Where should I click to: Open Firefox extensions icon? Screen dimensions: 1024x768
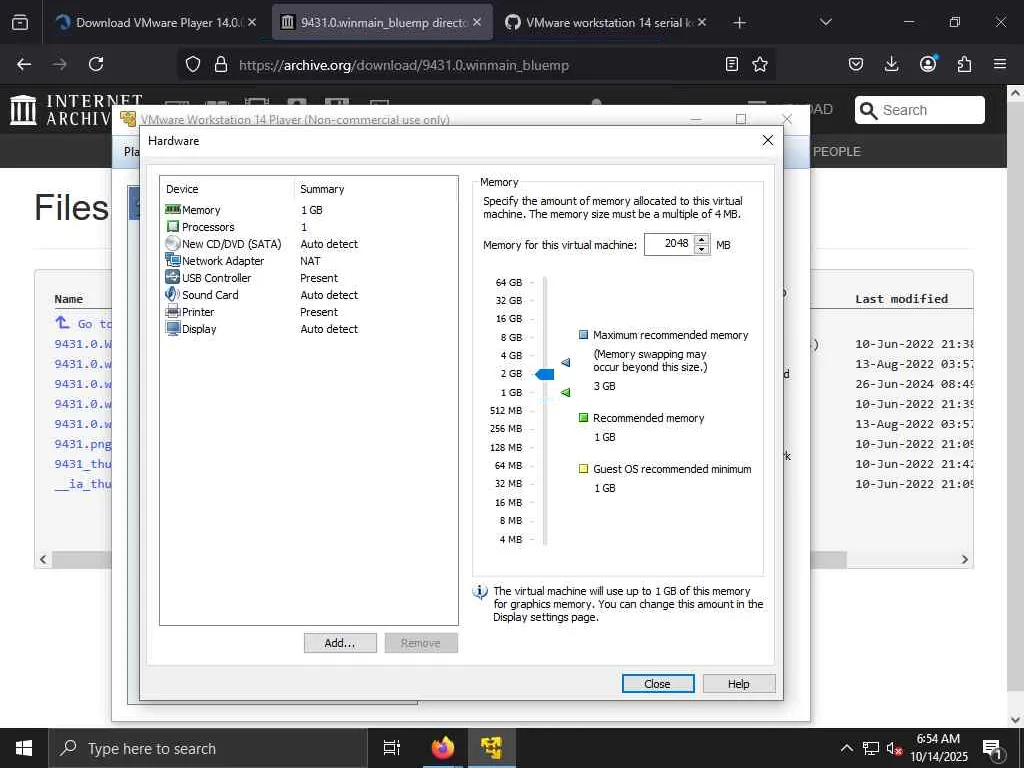pyautogui.click(x=964, y=64)
